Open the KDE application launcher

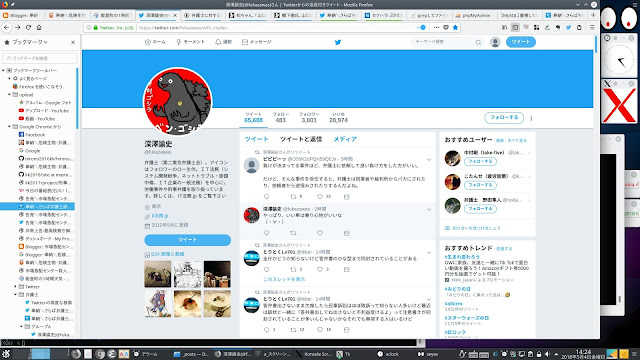(6, 354)
